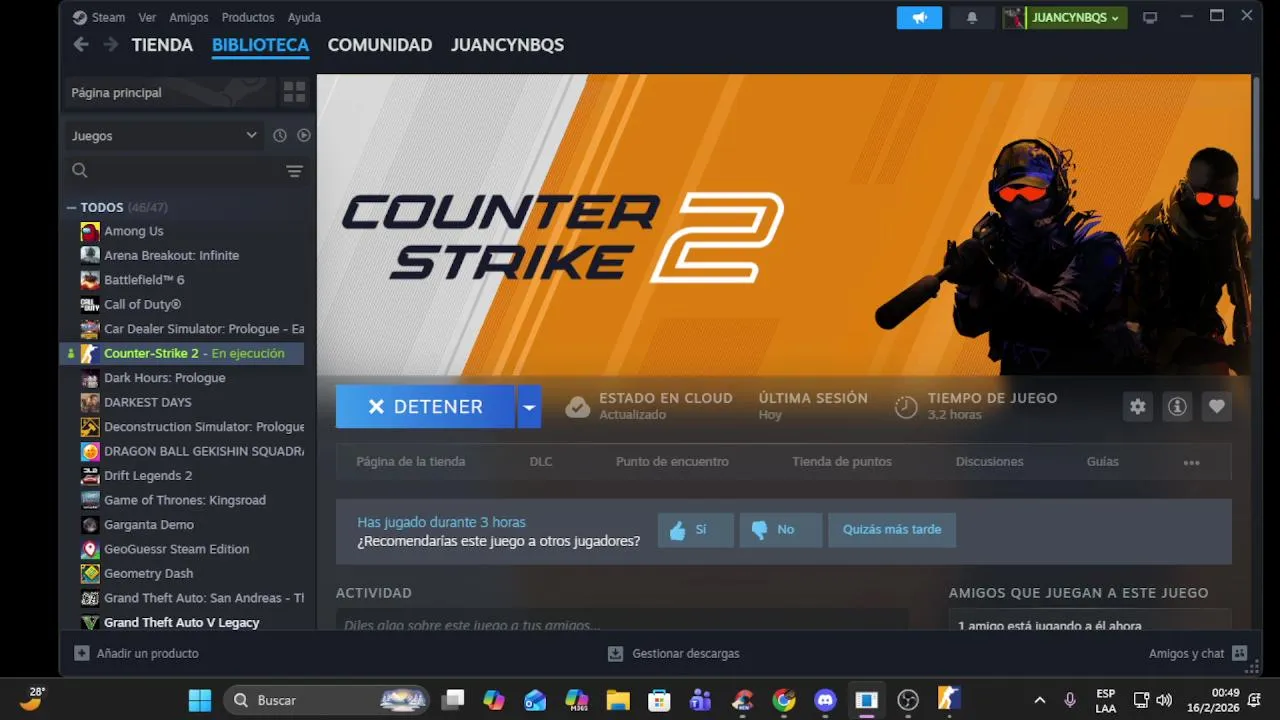Open Discord from taskbar
This screenshot has height=720, width=1280.
point(825,700)
